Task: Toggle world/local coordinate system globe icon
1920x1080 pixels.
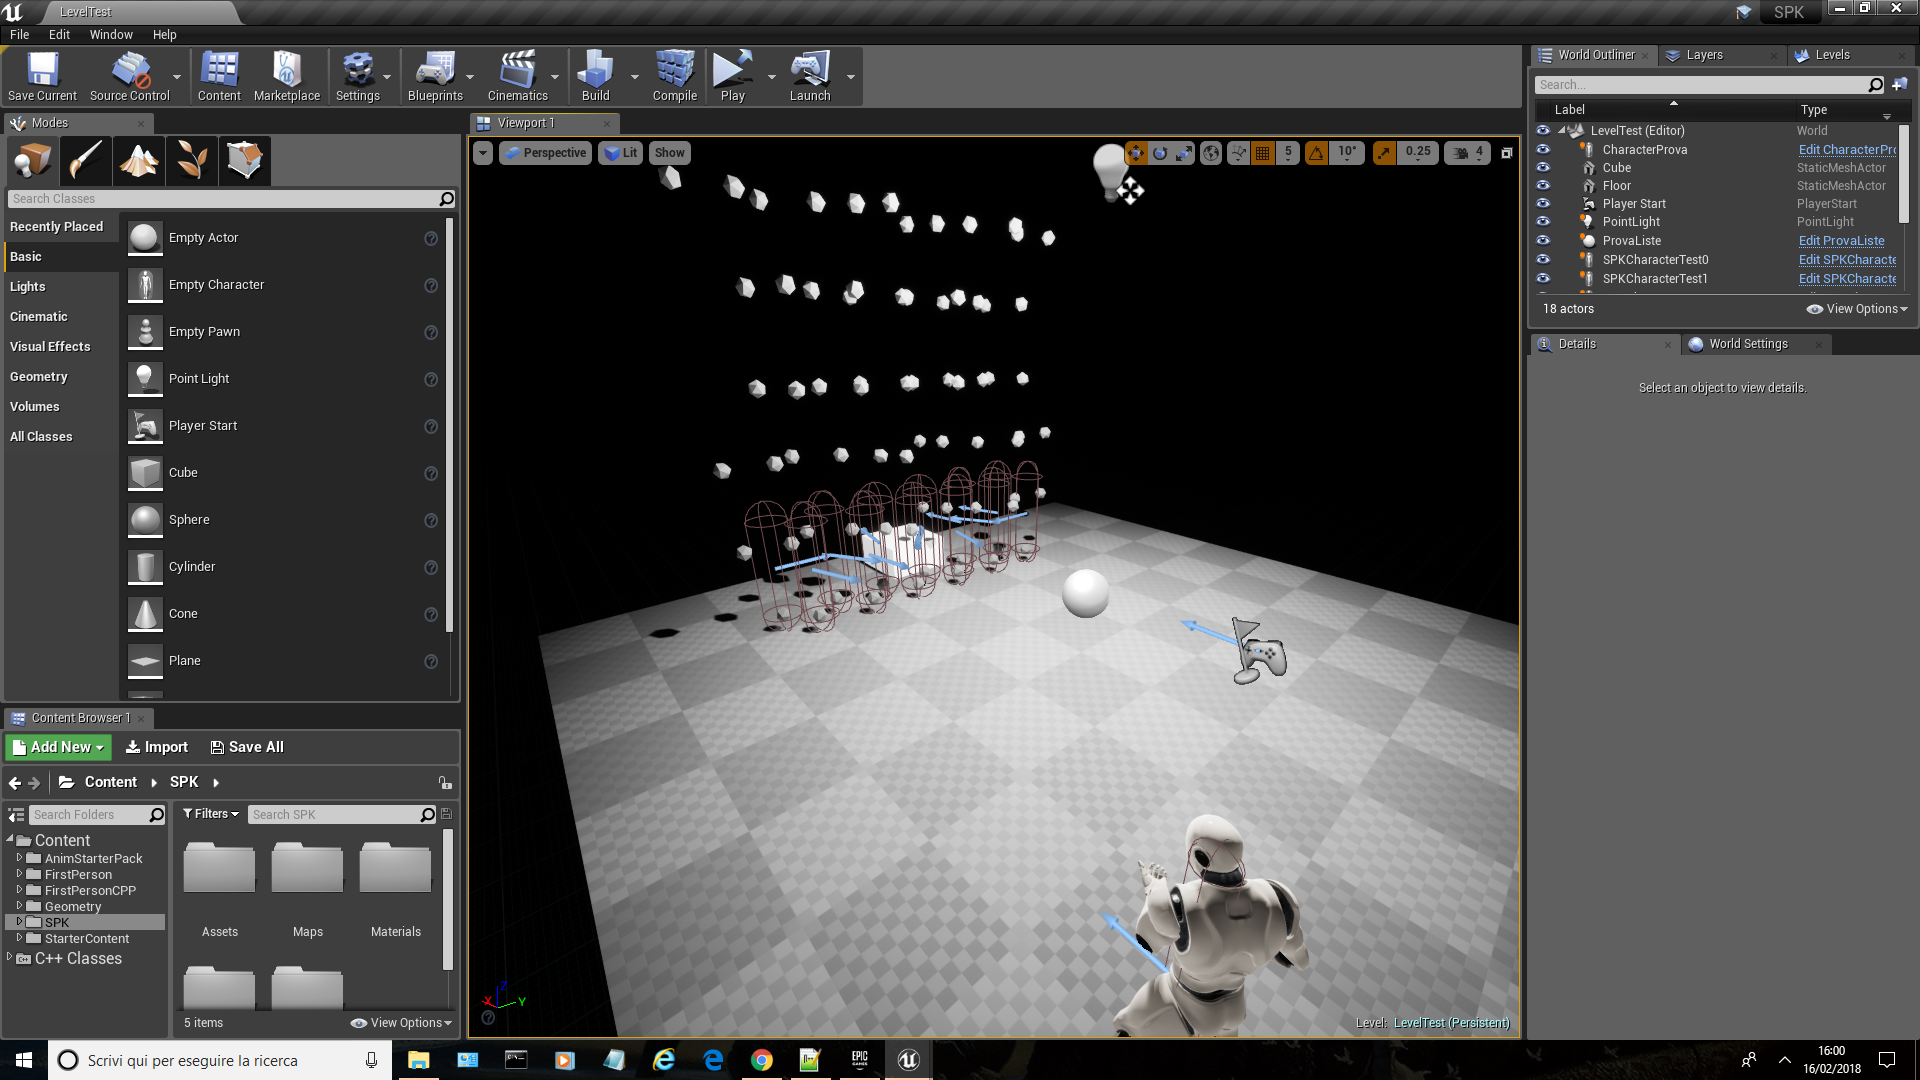Action: pos(1211,153)
